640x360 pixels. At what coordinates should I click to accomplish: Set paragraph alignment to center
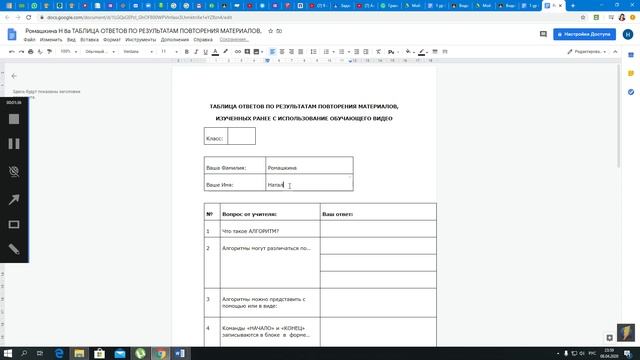coord(282,52)
